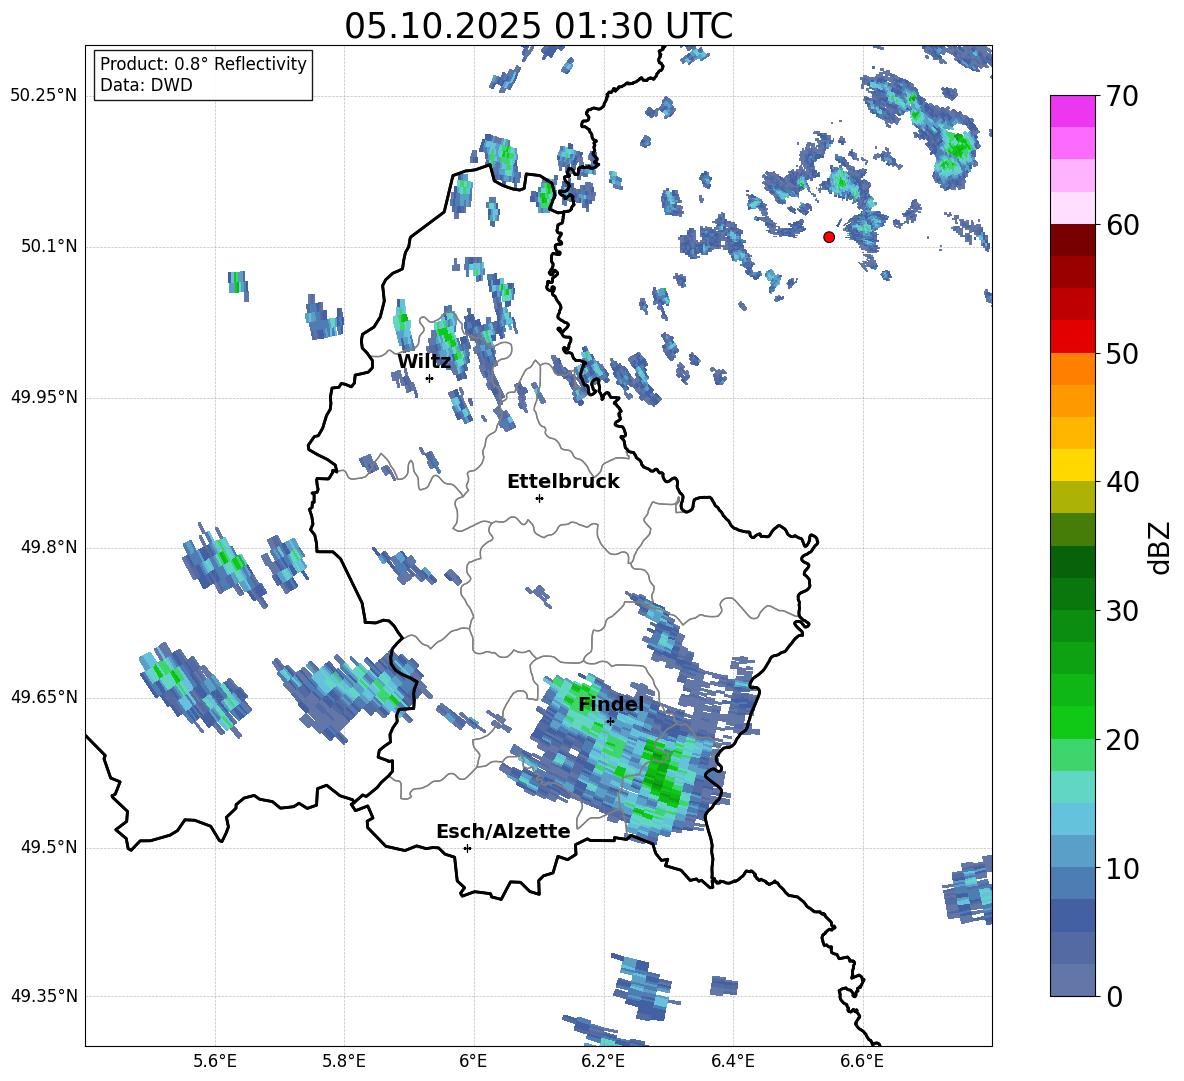Image resolution: width=1184 pixels, height=1081 pixels.
Task: Click the magenta swatch atop the colorbar
Action: (x=1072, y=111)
